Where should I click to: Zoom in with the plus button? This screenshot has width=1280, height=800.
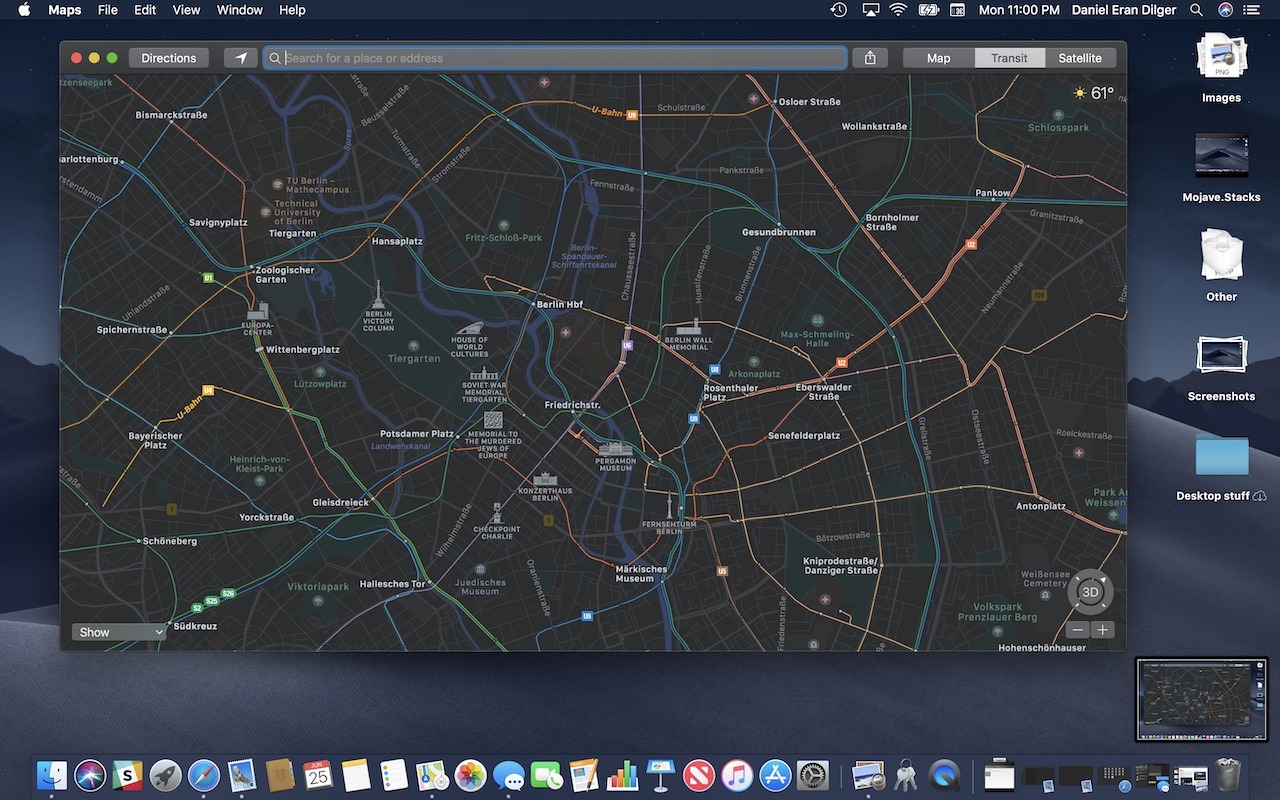(x=1102, y=630)
